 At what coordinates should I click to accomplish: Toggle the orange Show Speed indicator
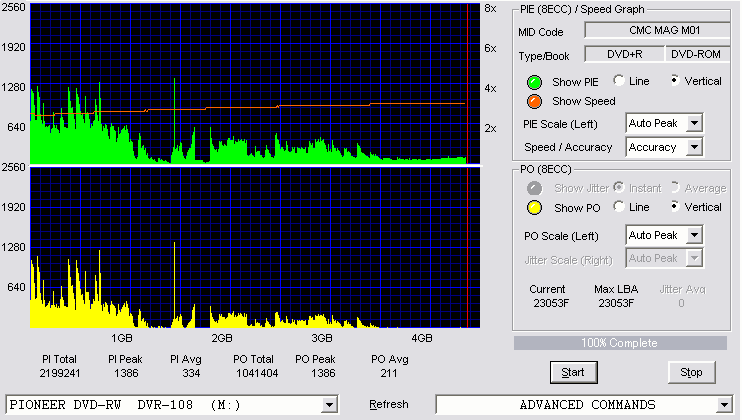[534, 101]
